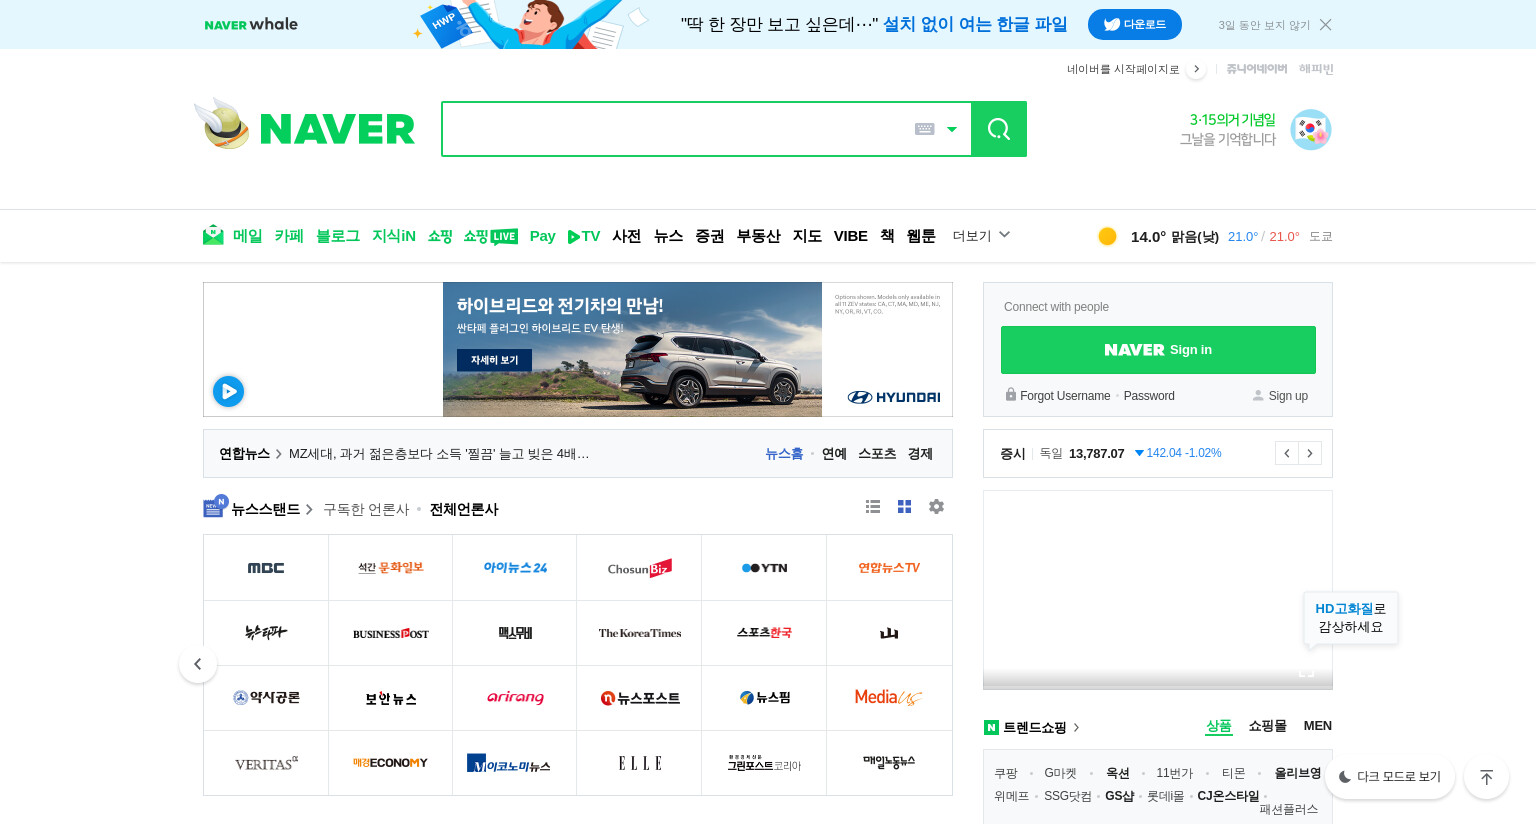The image size is (1536, 824).
Task: Open the 블로그 menu item
Action: click(338, 236)
